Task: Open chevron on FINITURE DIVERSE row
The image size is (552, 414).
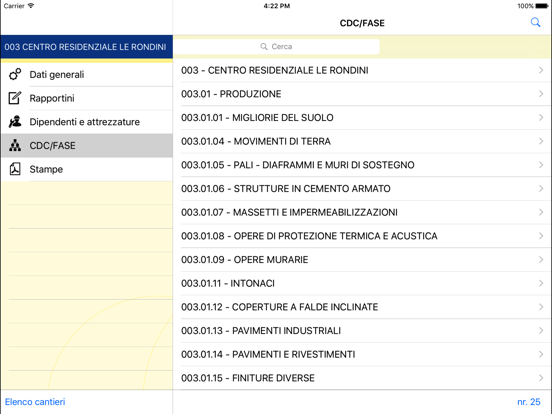Action: click(x=541, y=378)
